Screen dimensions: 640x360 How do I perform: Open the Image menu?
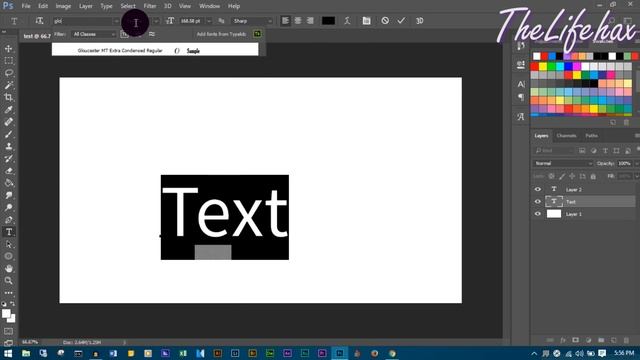[x=63, y=6]
